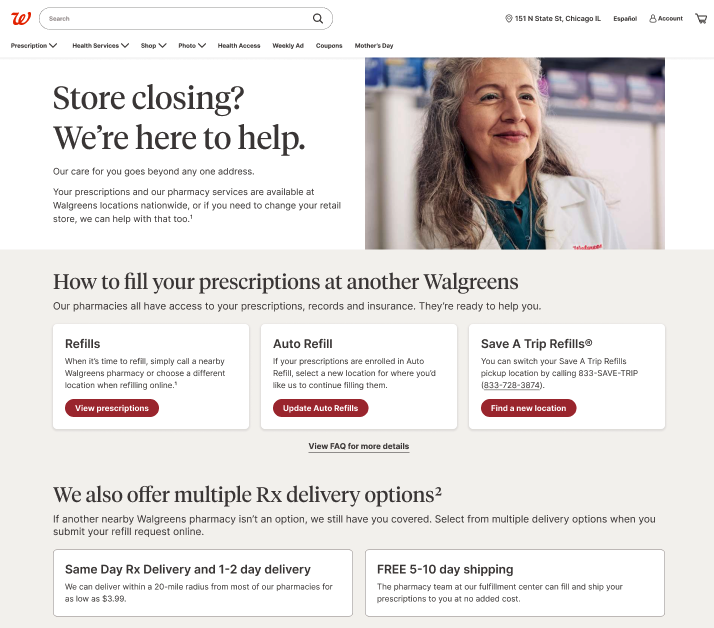Click the magnifying glass search icon
The image size is (714, 628).
point(318,19)
